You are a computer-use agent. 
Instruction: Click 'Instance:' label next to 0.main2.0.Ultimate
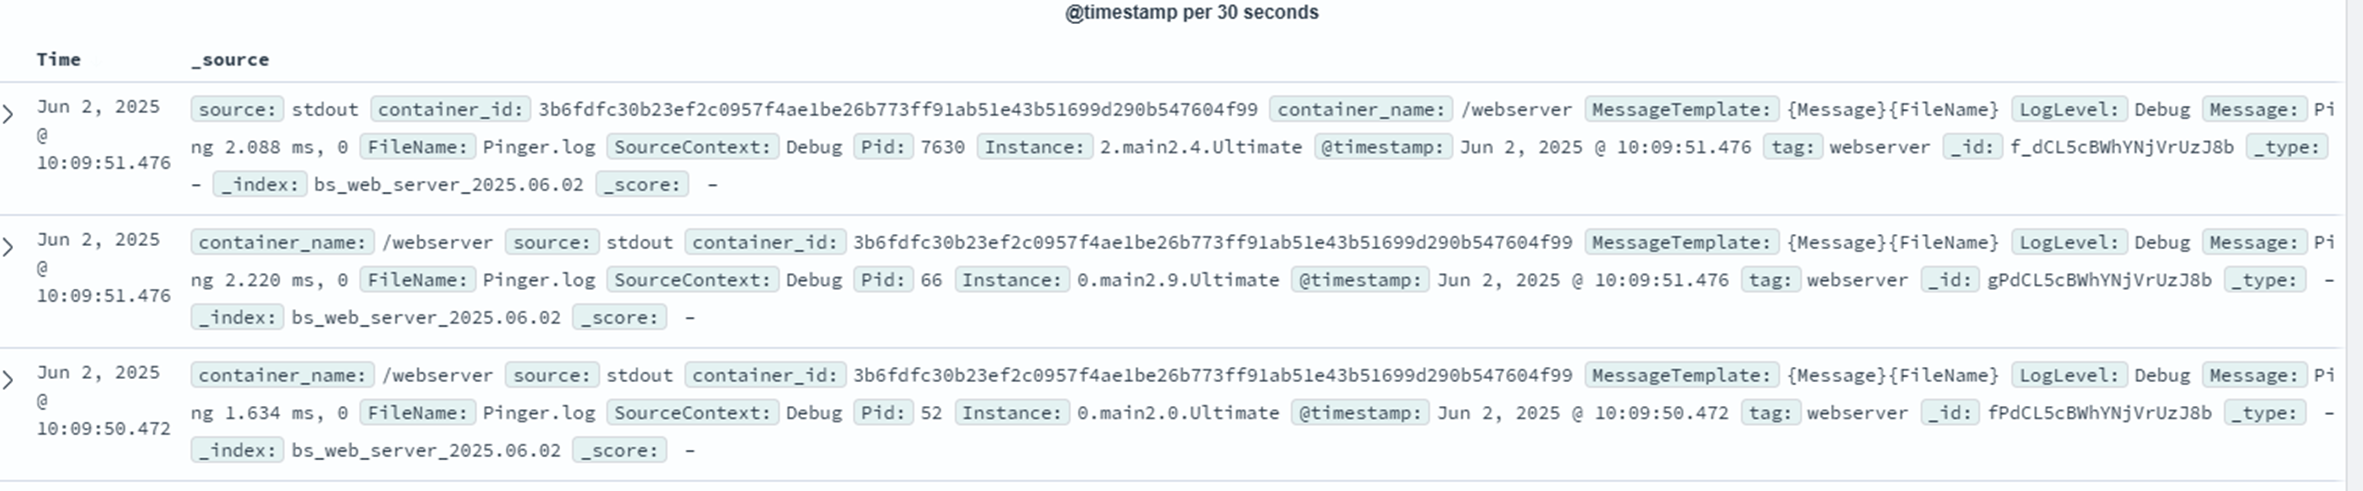pyautogui.click(x=1011, y=413)
